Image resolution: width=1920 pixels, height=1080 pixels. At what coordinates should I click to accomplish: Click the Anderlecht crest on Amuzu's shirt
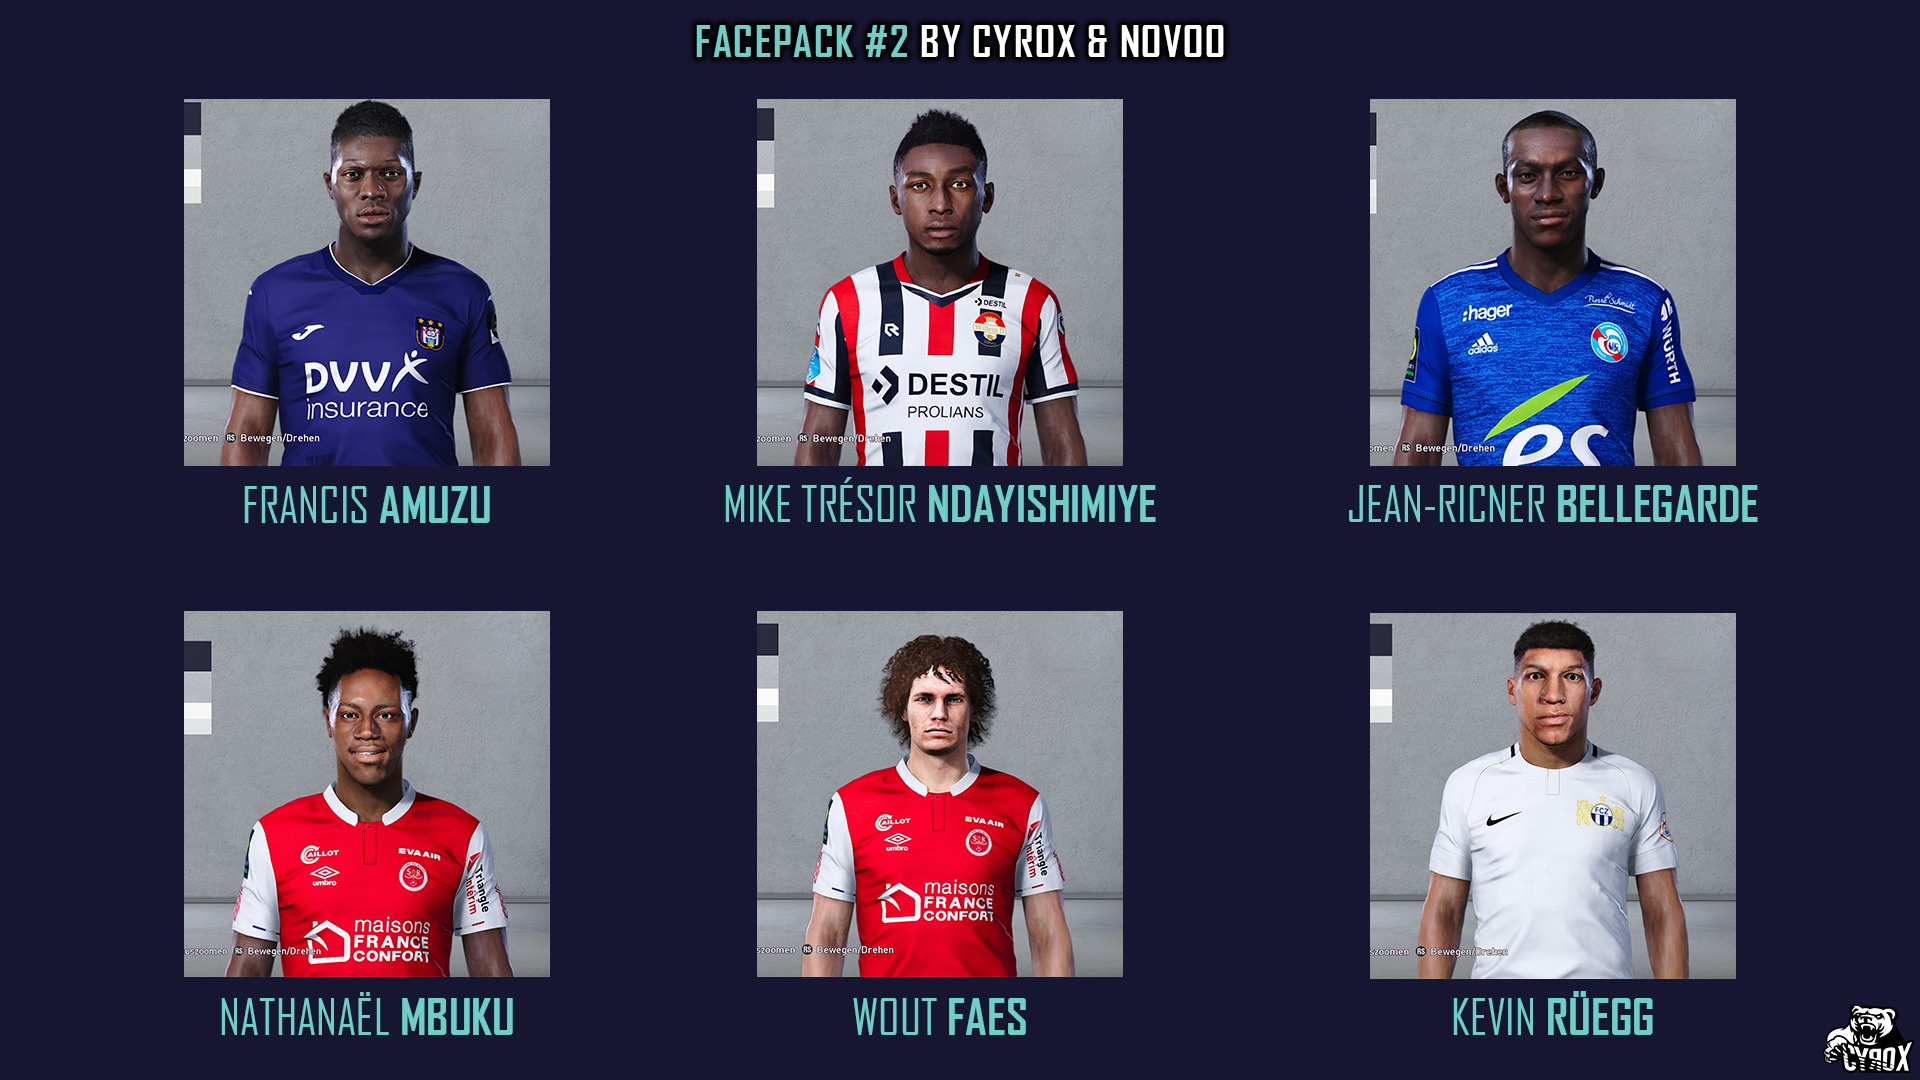tap(430, 334)
